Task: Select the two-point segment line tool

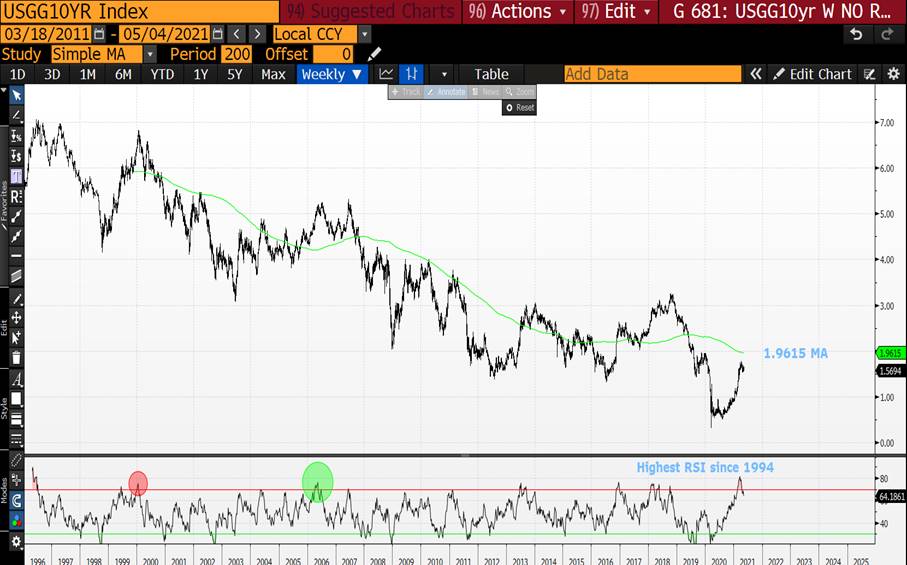Action: click(16, 217)
